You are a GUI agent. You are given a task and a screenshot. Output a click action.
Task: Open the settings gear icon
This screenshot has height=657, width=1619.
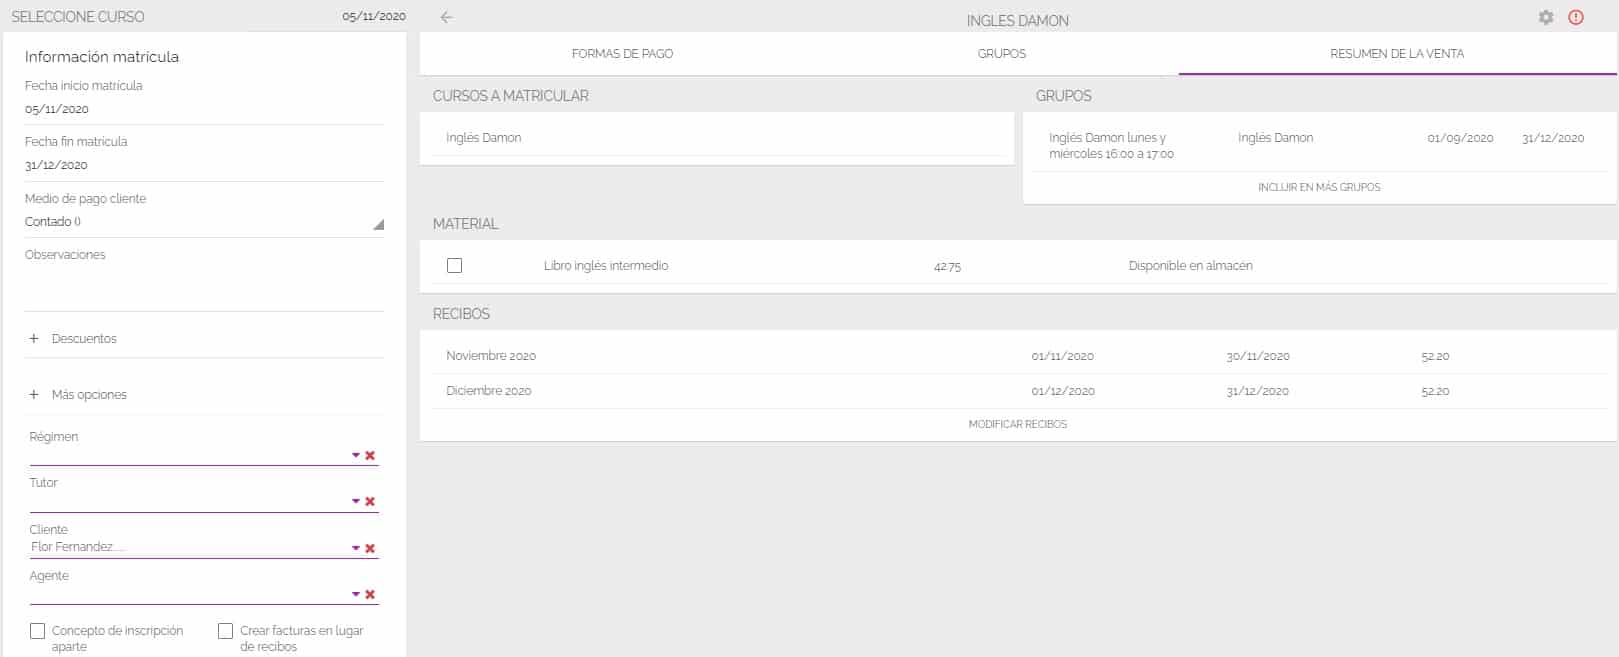tap(1546, 17)
